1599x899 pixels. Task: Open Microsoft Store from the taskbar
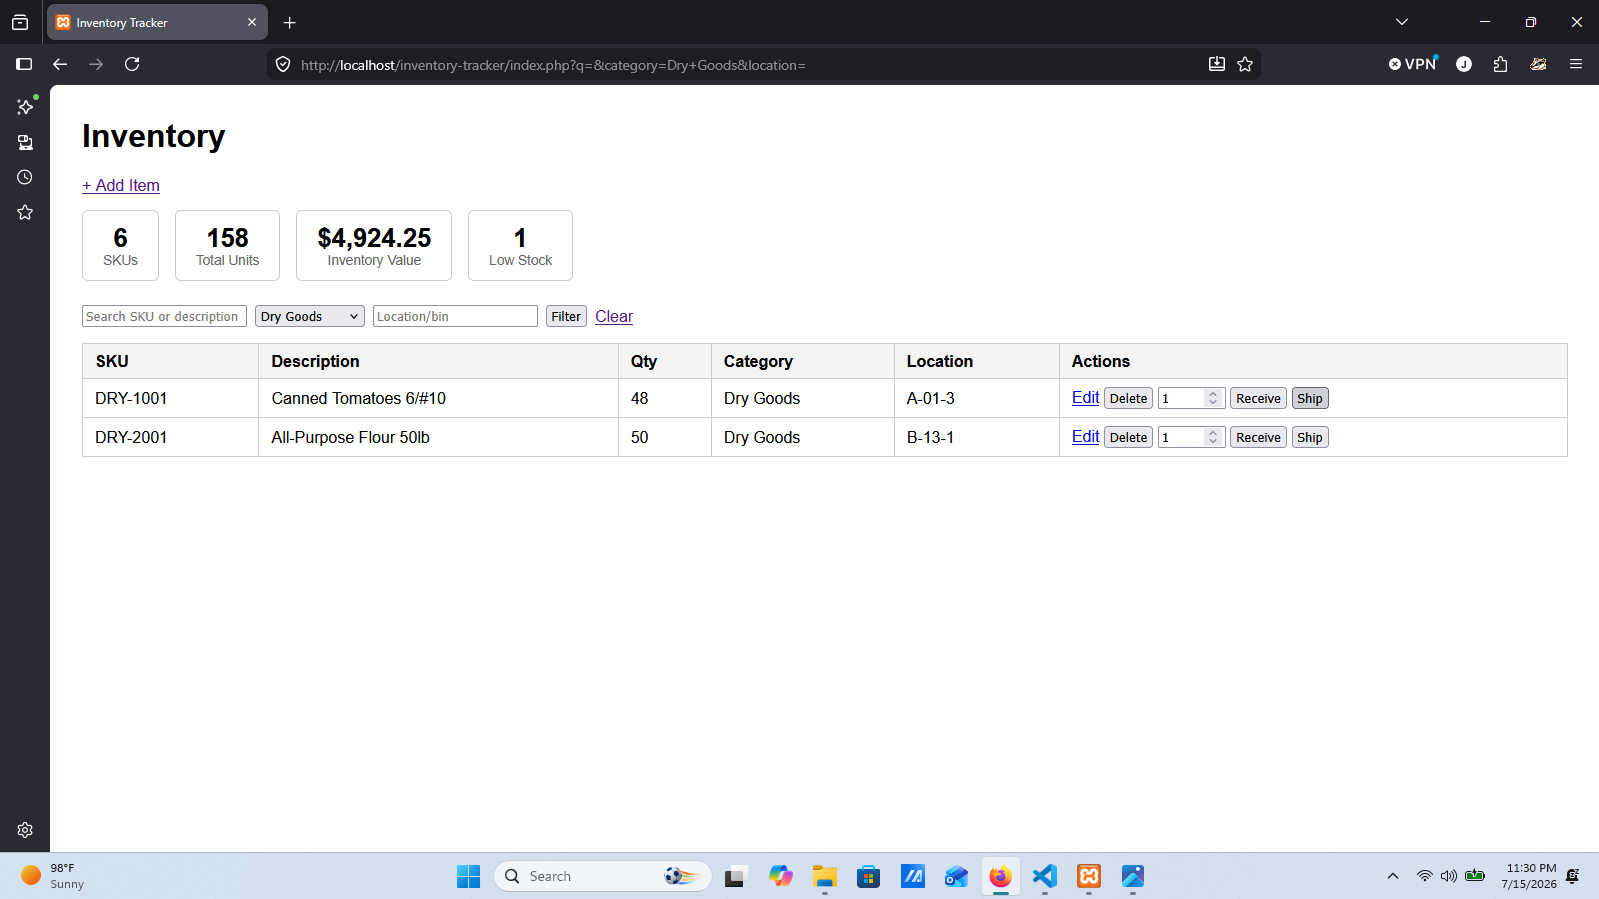pyautogui.click(x=868, y=876)
